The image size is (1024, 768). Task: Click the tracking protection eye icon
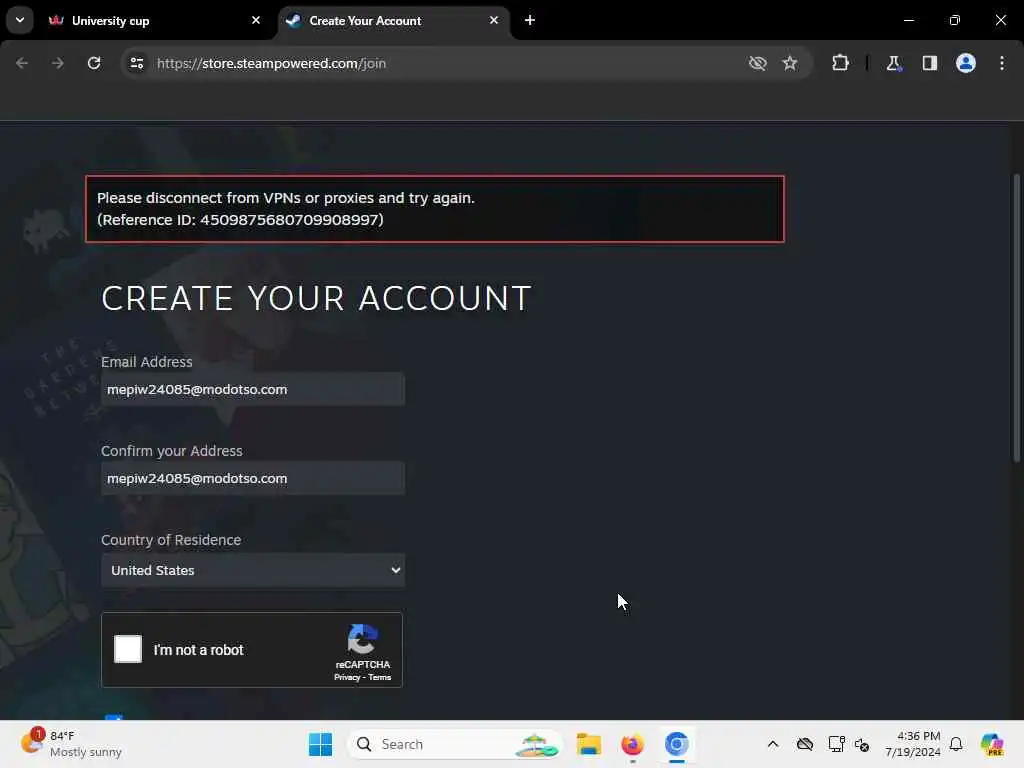757,63
